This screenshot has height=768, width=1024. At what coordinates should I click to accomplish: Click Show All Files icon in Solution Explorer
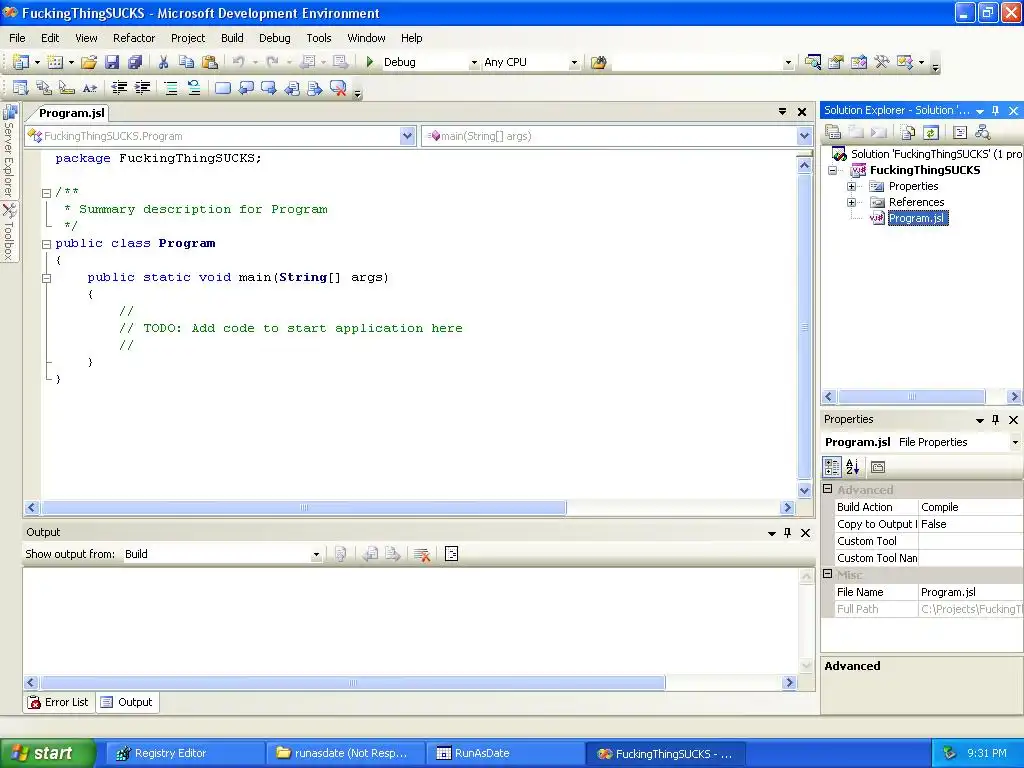(x=908, y=133)
